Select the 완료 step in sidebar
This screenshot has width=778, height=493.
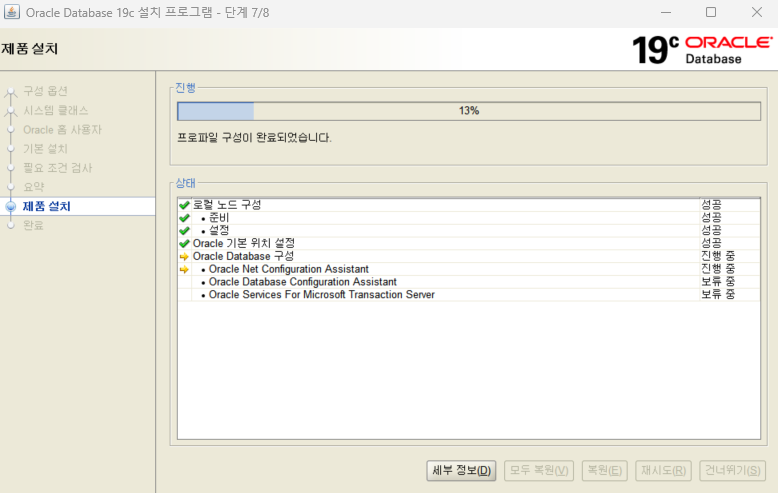(x=34, y=225)
